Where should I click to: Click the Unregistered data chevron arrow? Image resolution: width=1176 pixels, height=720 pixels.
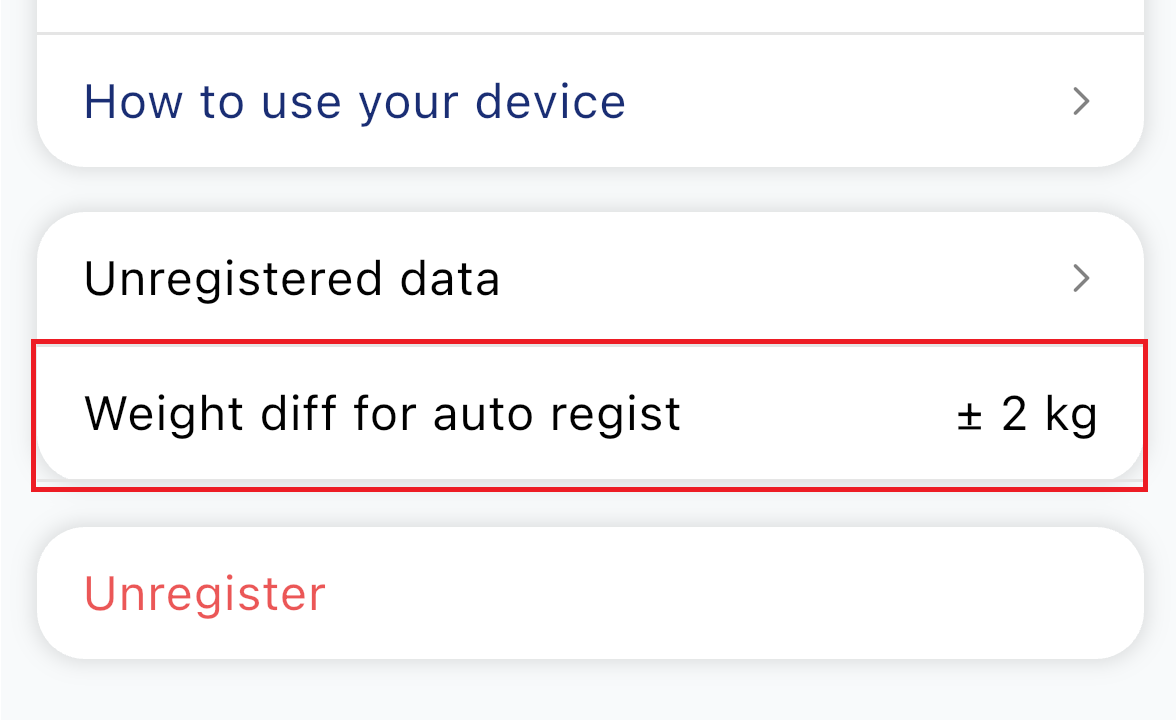[1080, 278]
